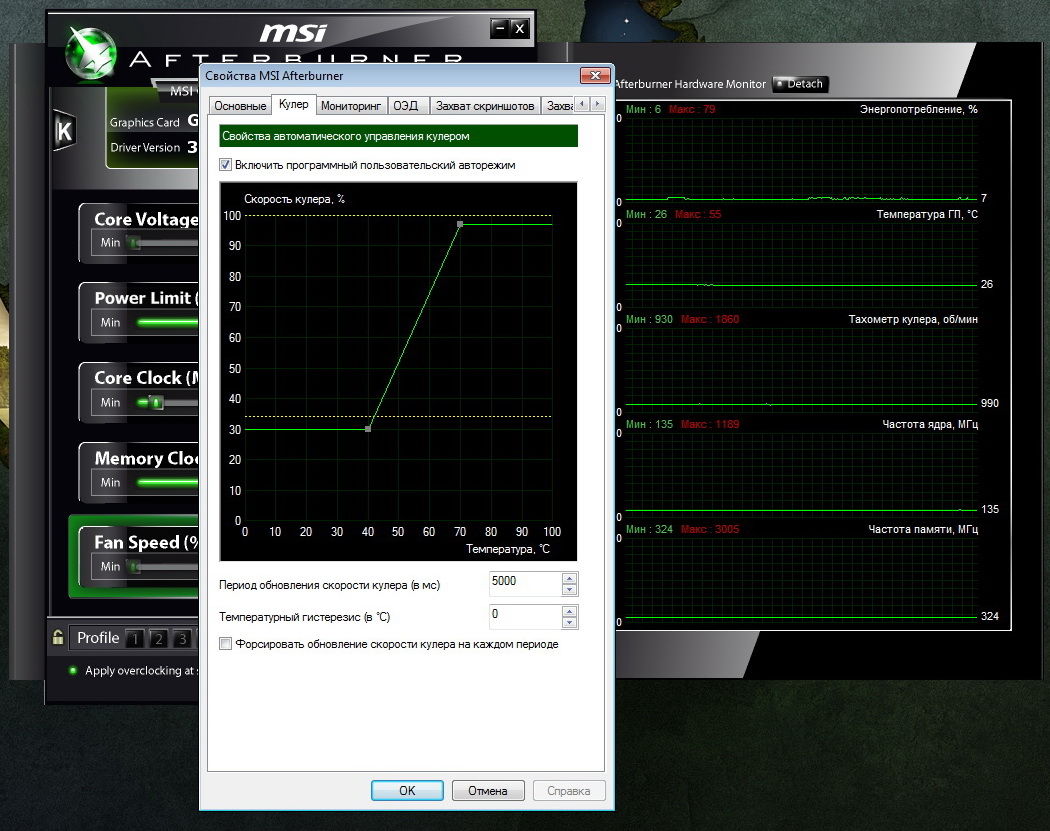Select Profile slot 1
Image resolution: width=1050 pixels, height=831 pixels.
coord(135,638)
